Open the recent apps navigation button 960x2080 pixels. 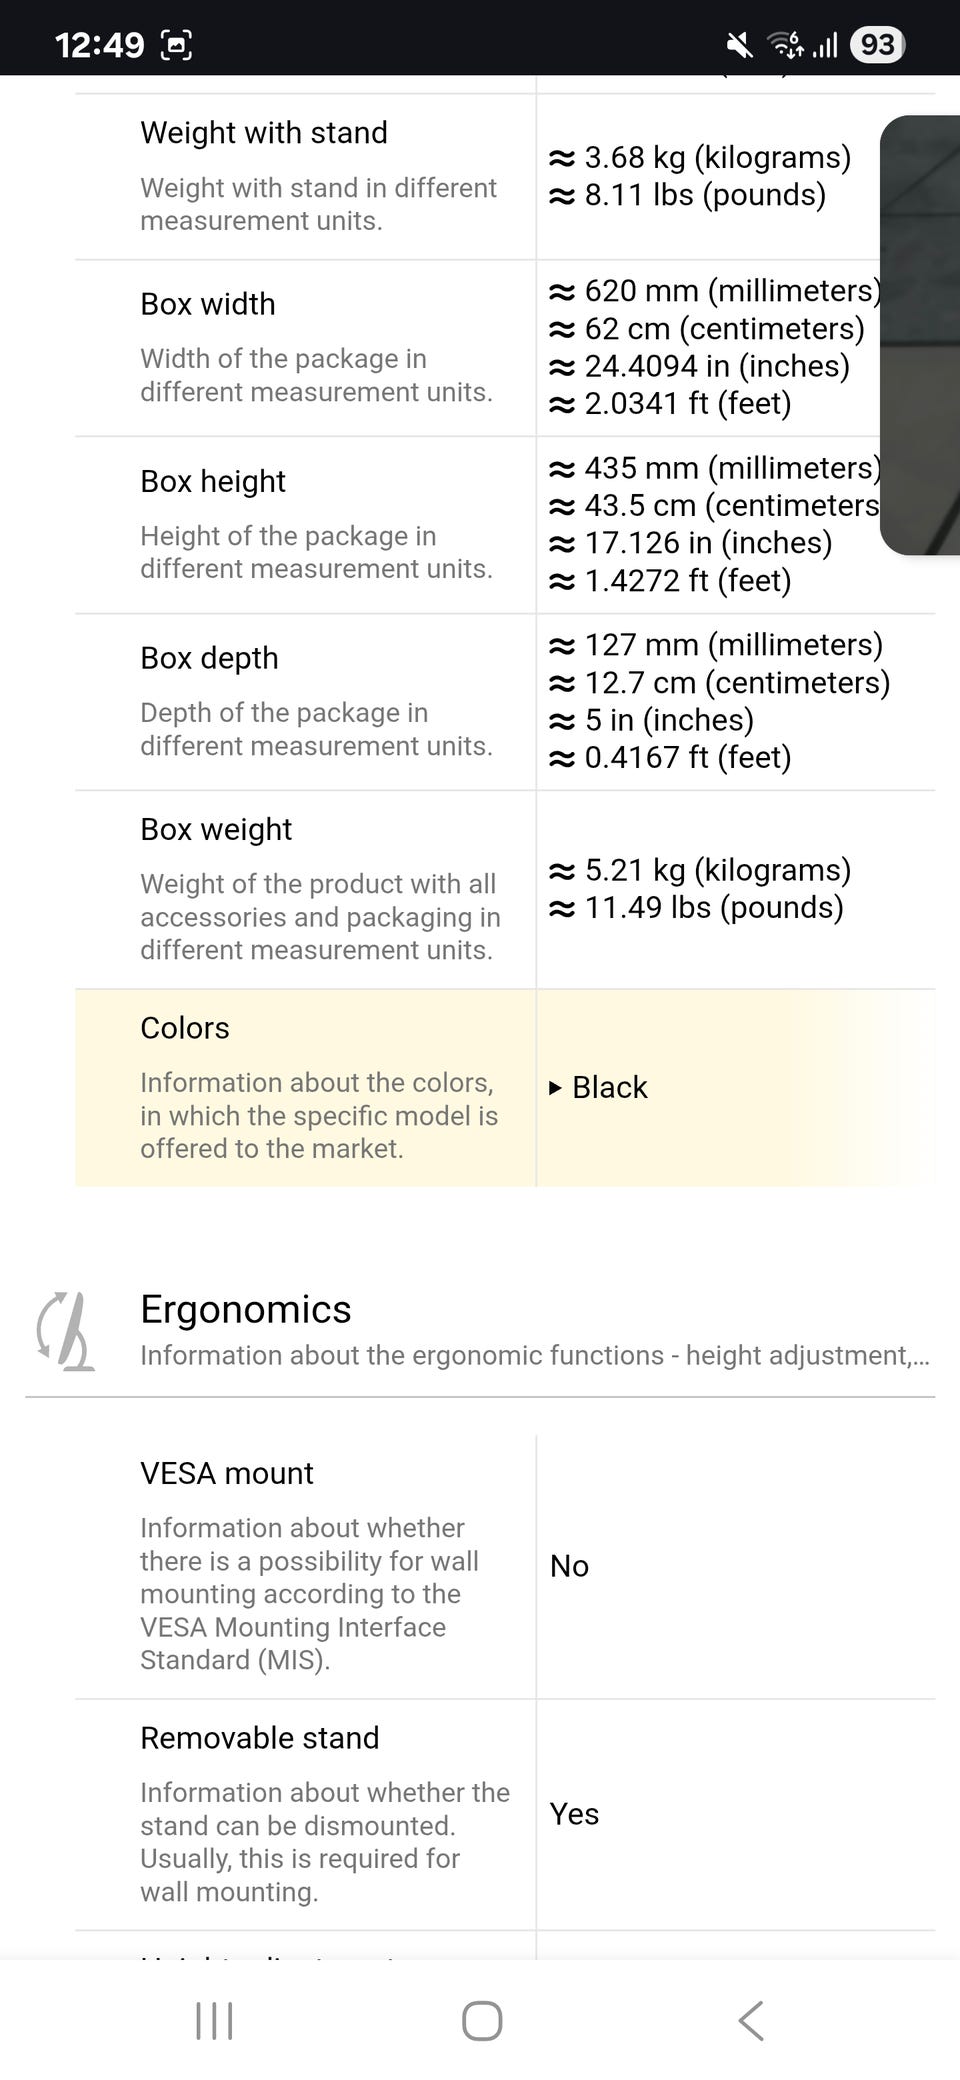pyautogui.click(x=214, y=2020)
